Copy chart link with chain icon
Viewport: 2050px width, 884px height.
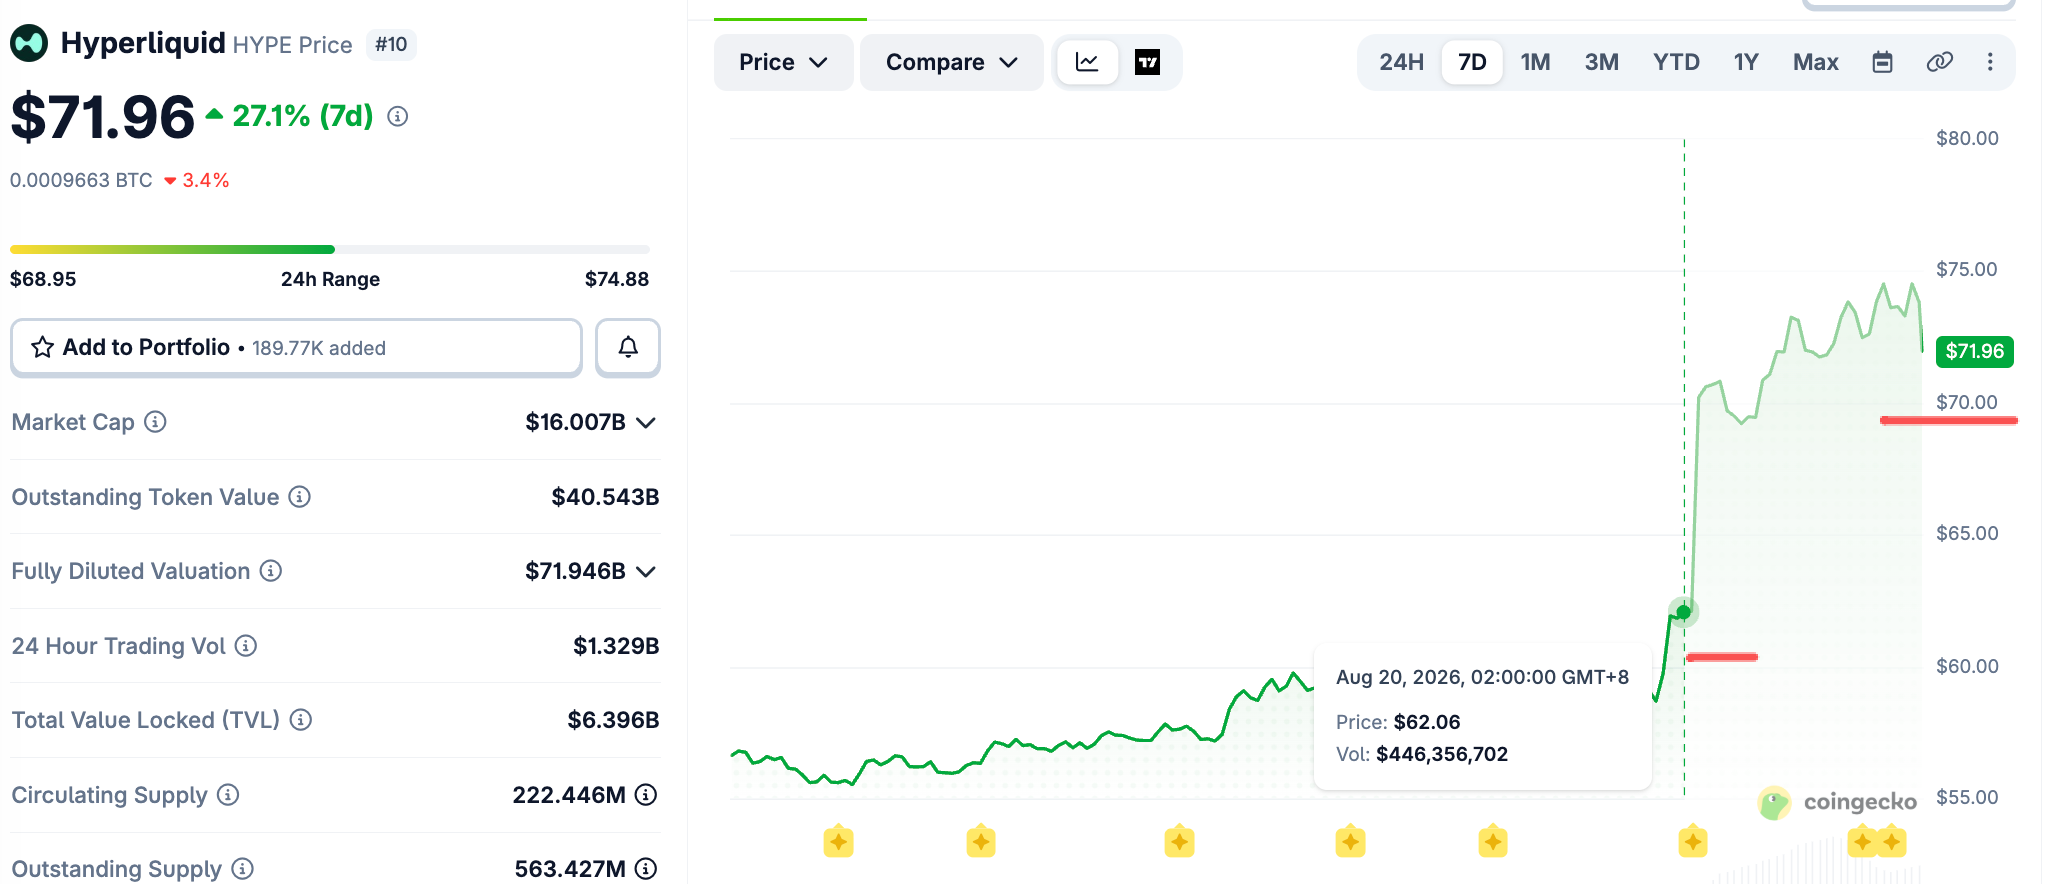coord(1940,62)
